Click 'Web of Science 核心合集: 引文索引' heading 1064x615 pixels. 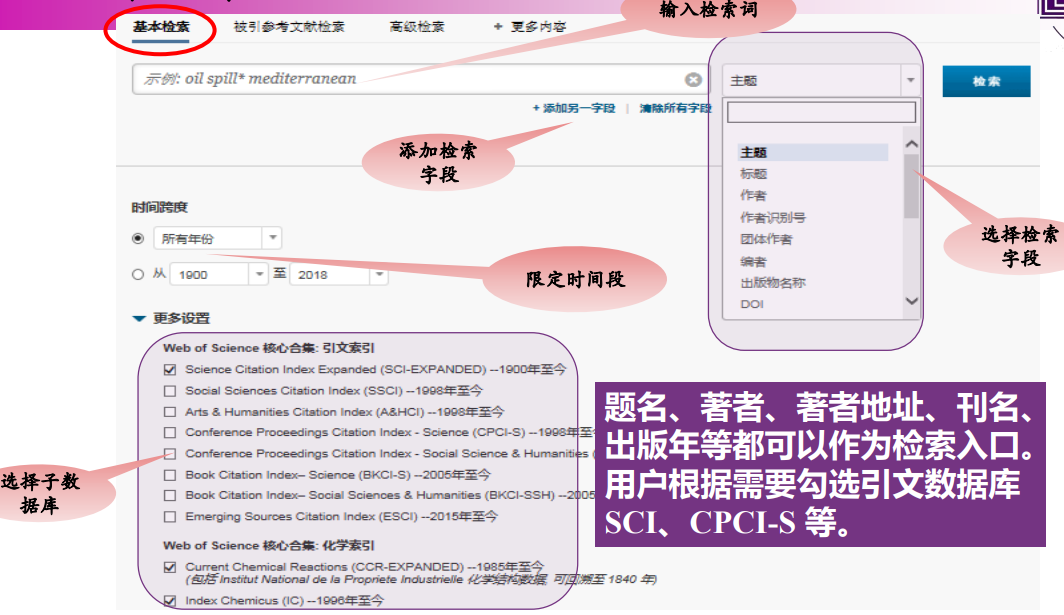[269, 348]
